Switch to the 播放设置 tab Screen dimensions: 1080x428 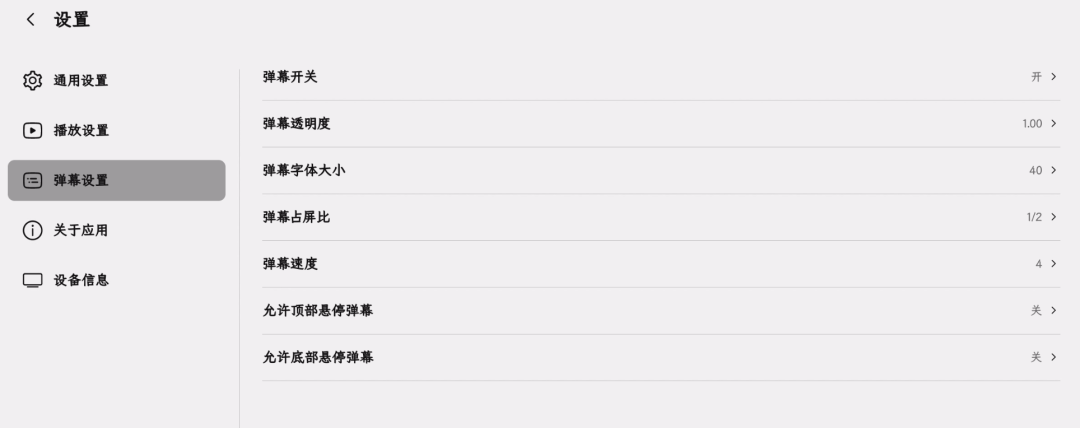[x=81, y=130]
